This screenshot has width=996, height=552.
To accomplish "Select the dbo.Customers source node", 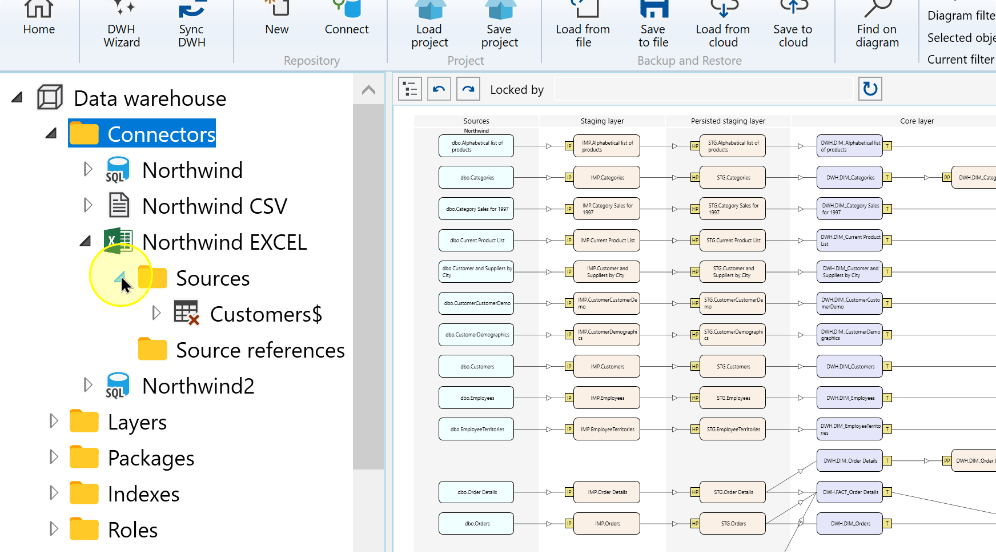I will tap(476, 366).
